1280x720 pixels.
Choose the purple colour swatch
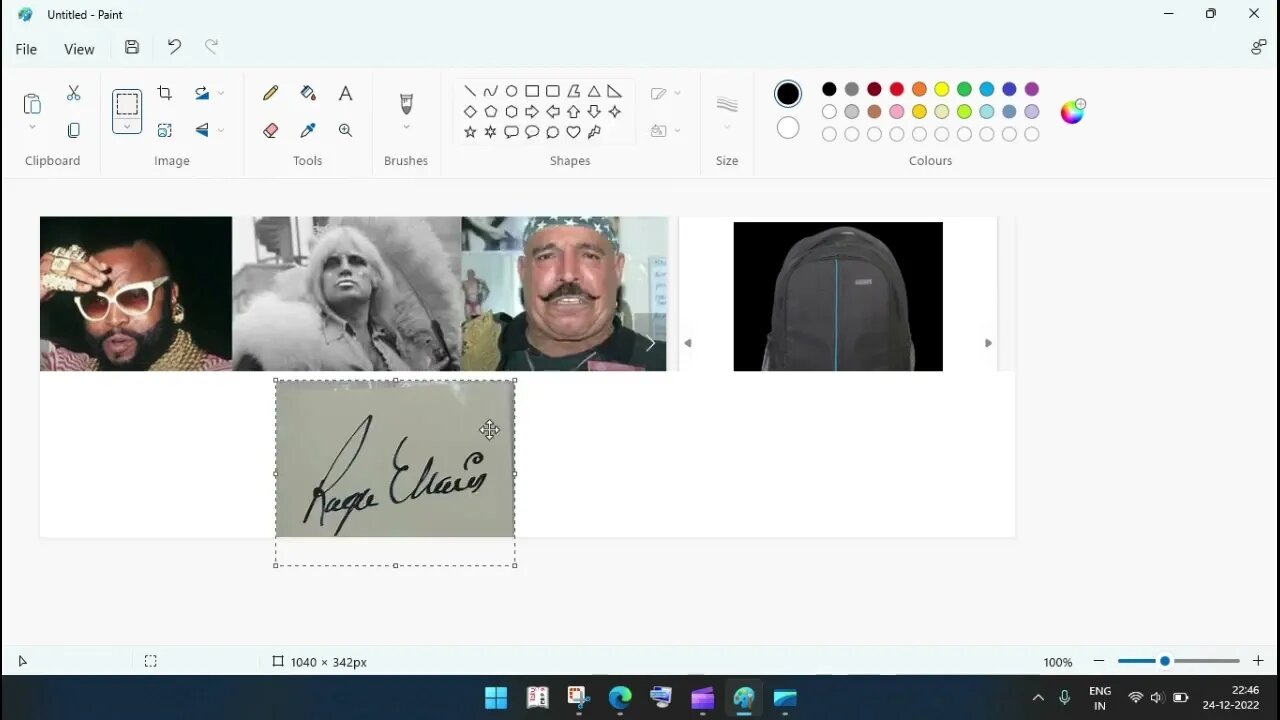(1032, 89)
